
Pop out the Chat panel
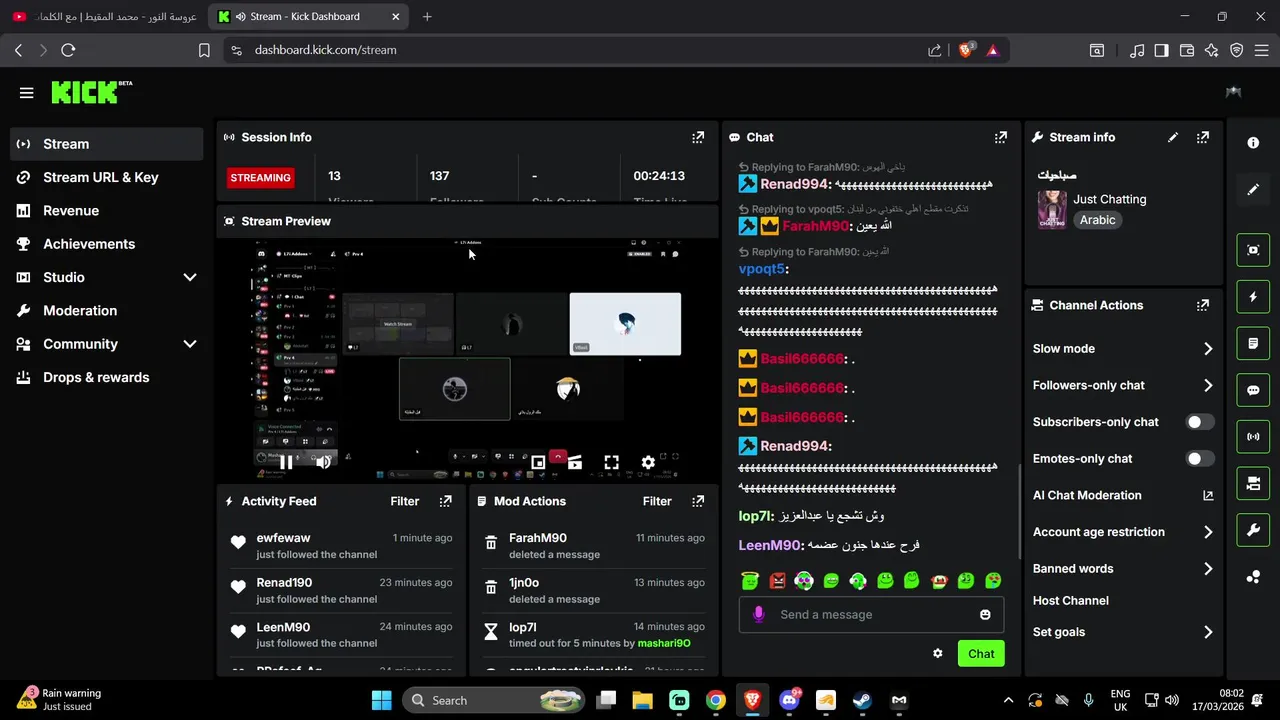pyautogui.click(x=1000, y=137)
